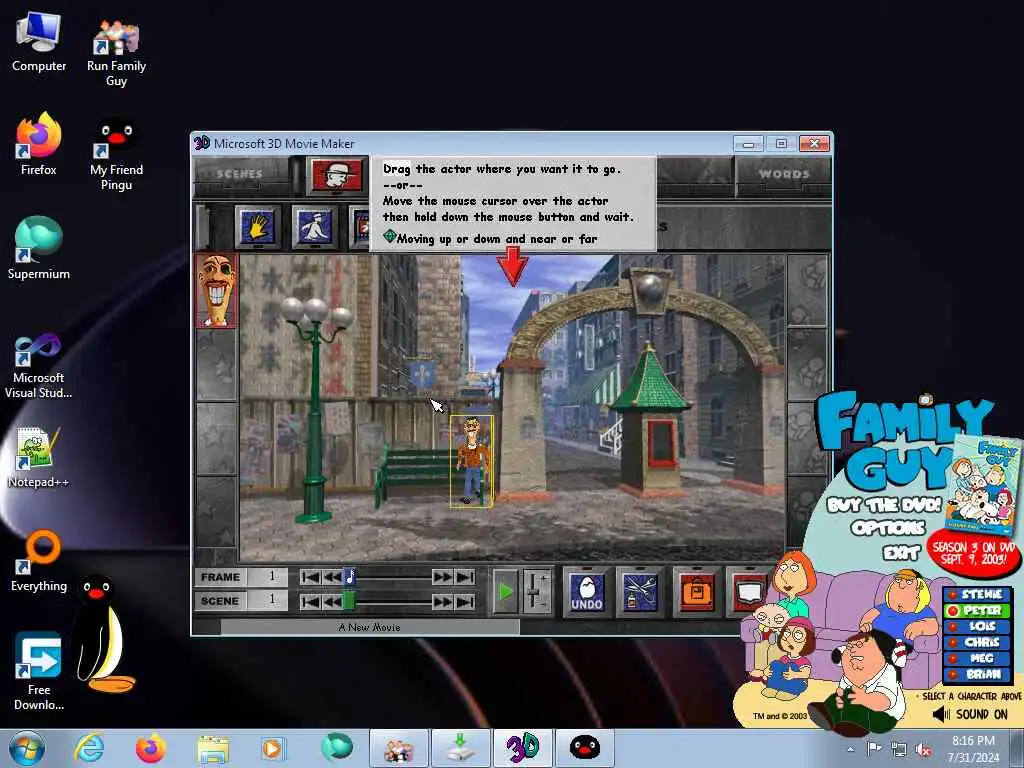Open Computer desktop icon
The height and width of the screenshot is (768, 1024).
[x=39, y=42]
